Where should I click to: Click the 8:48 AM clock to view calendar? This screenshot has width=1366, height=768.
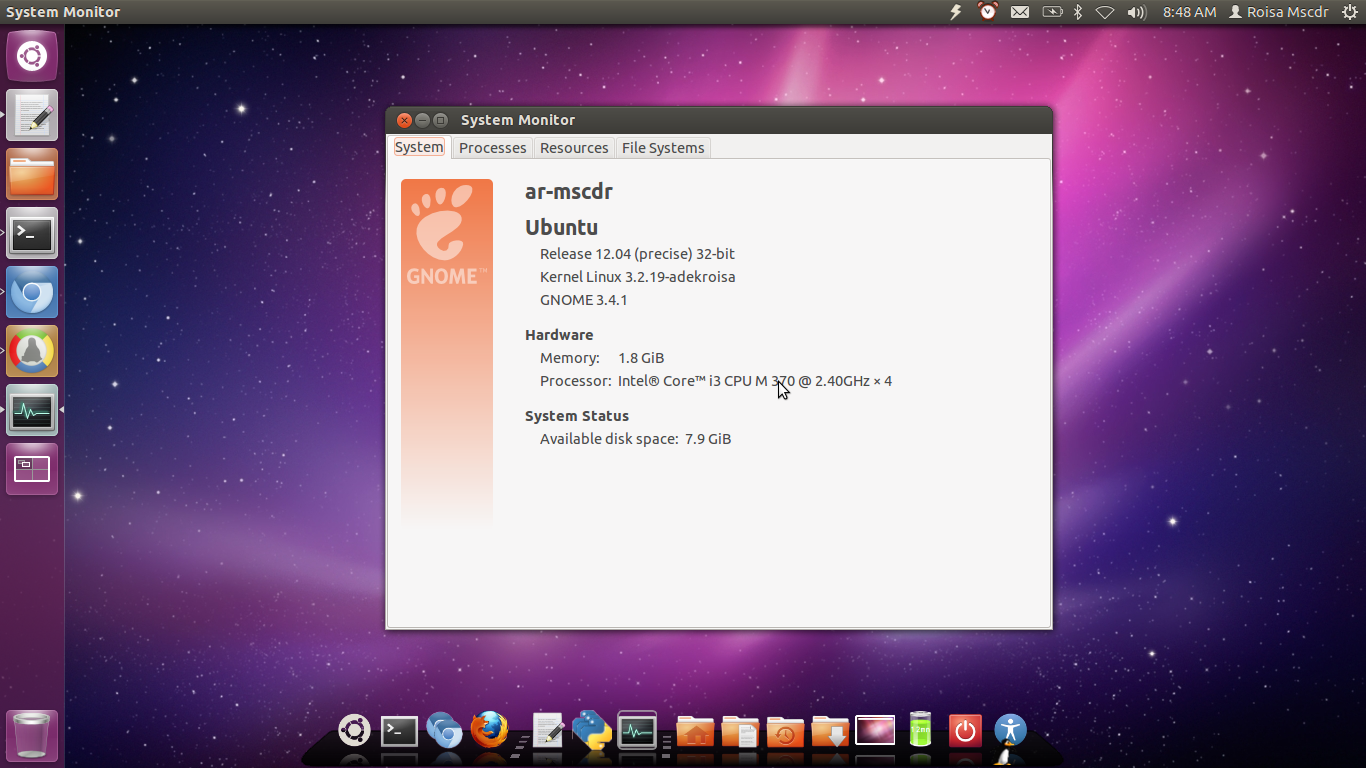pyautogui.click(x=1188, y=12)
